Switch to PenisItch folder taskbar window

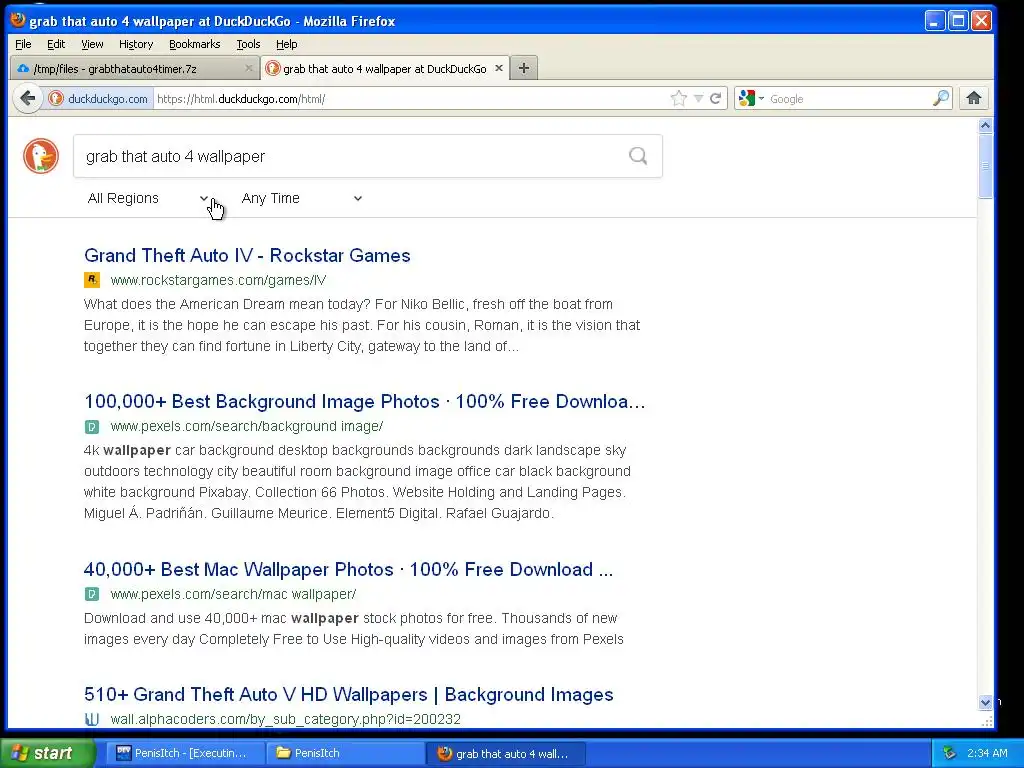click(344, 753)
